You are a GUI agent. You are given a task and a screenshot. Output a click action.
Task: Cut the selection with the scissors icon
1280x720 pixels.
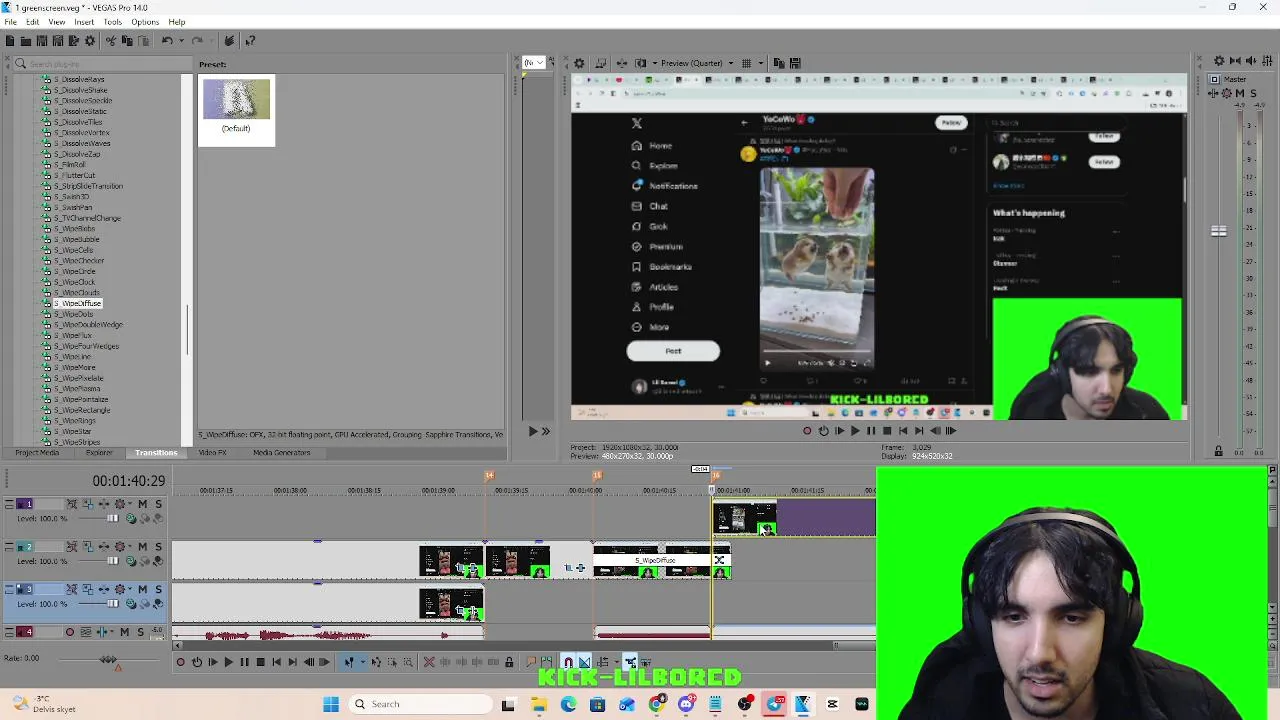[x=111, y=40]
